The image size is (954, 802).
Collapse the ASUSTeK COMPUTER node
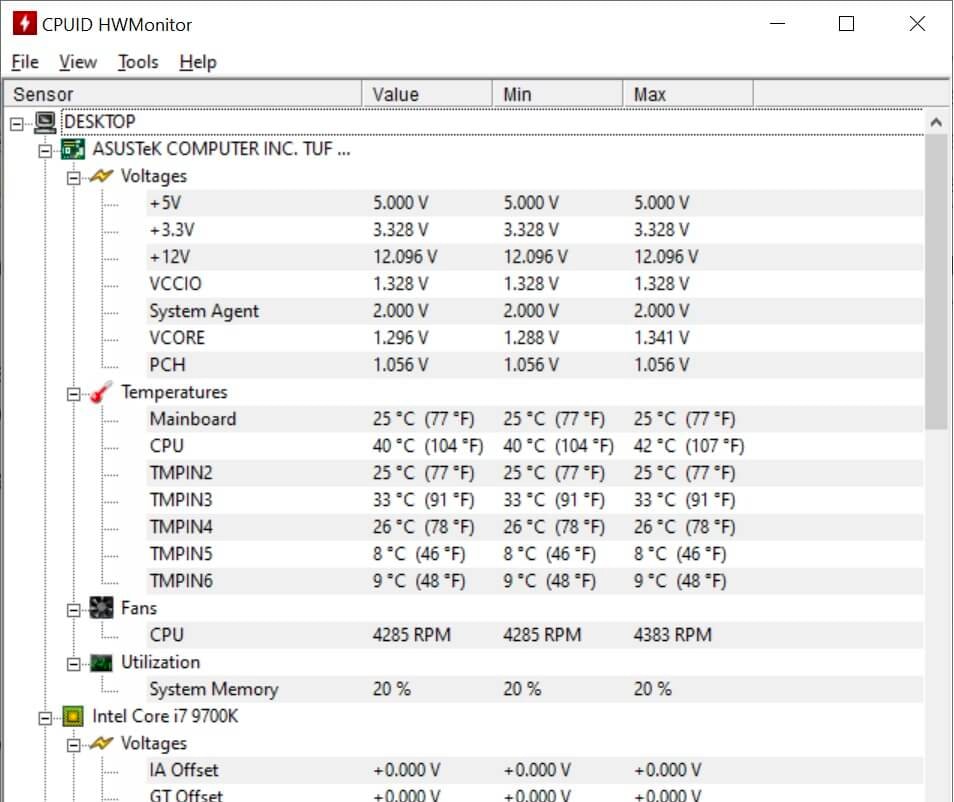point(44,150)
